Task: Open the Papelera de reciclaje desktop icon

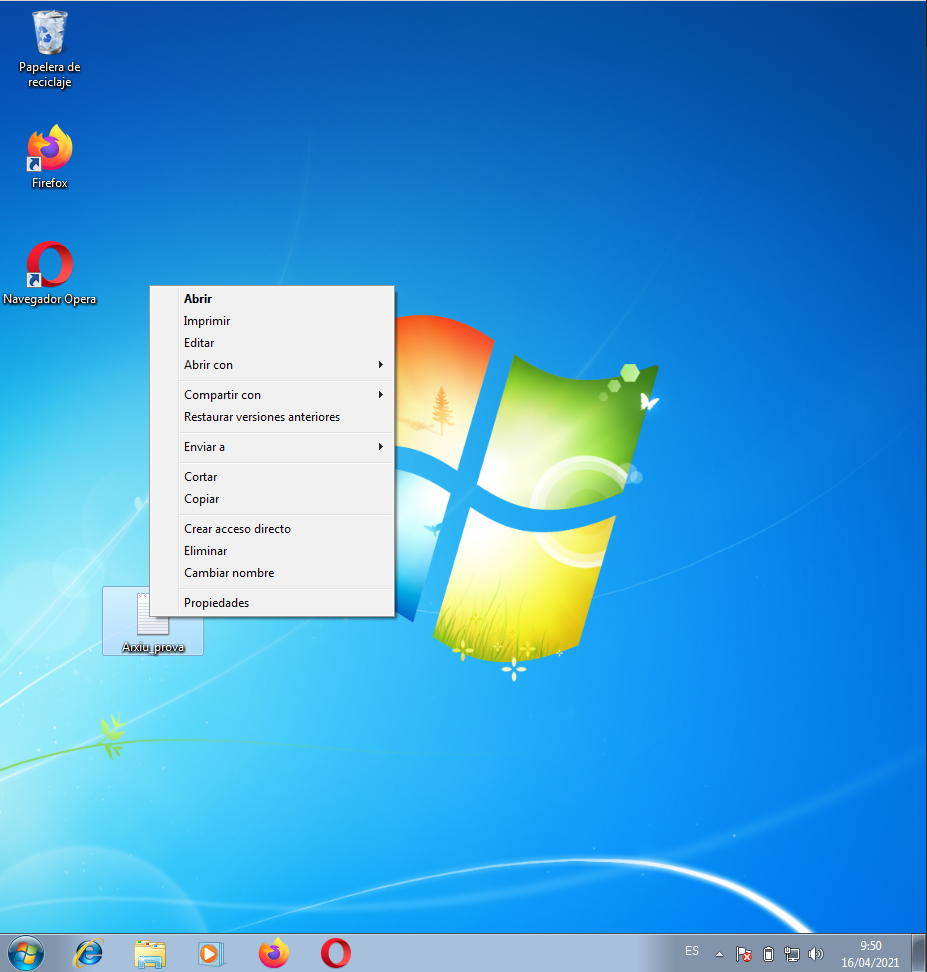Action: point(50,50)
